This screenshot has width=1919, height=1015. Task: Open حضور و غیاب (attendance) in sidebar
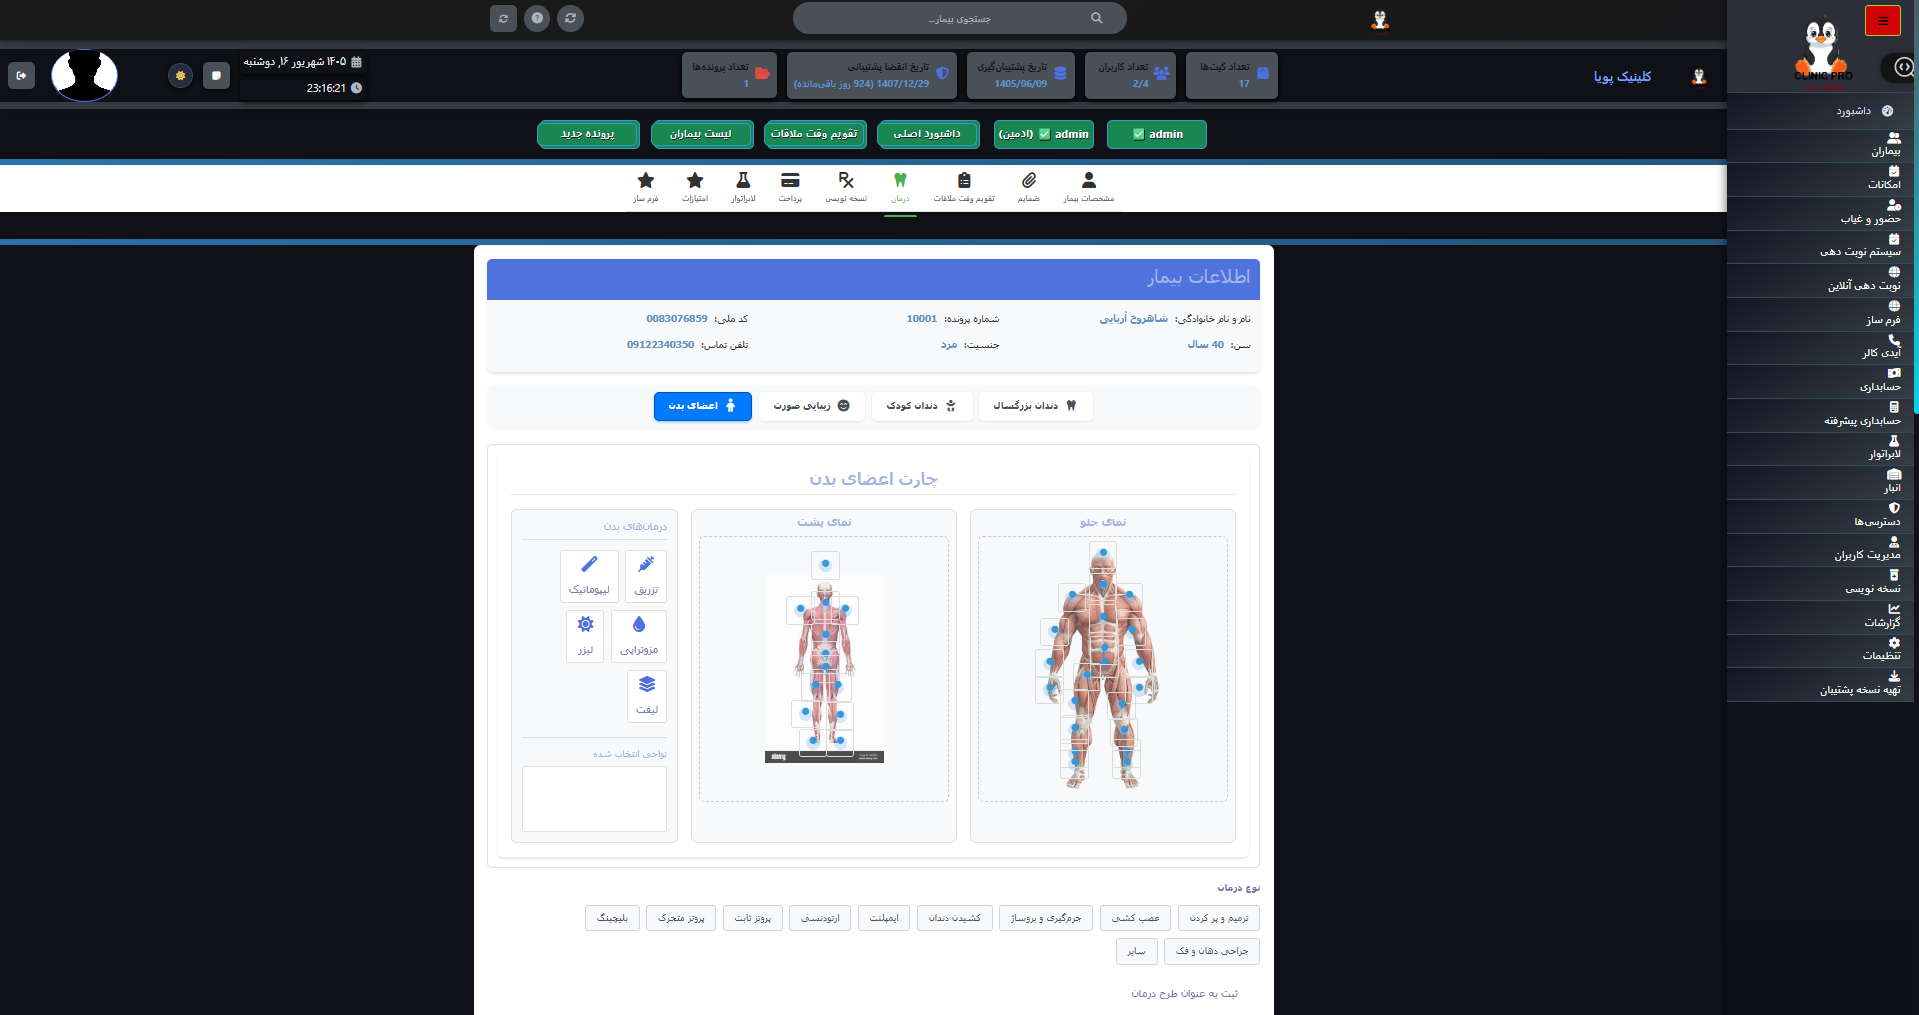pyautogui.click(x=1820, y=212)
